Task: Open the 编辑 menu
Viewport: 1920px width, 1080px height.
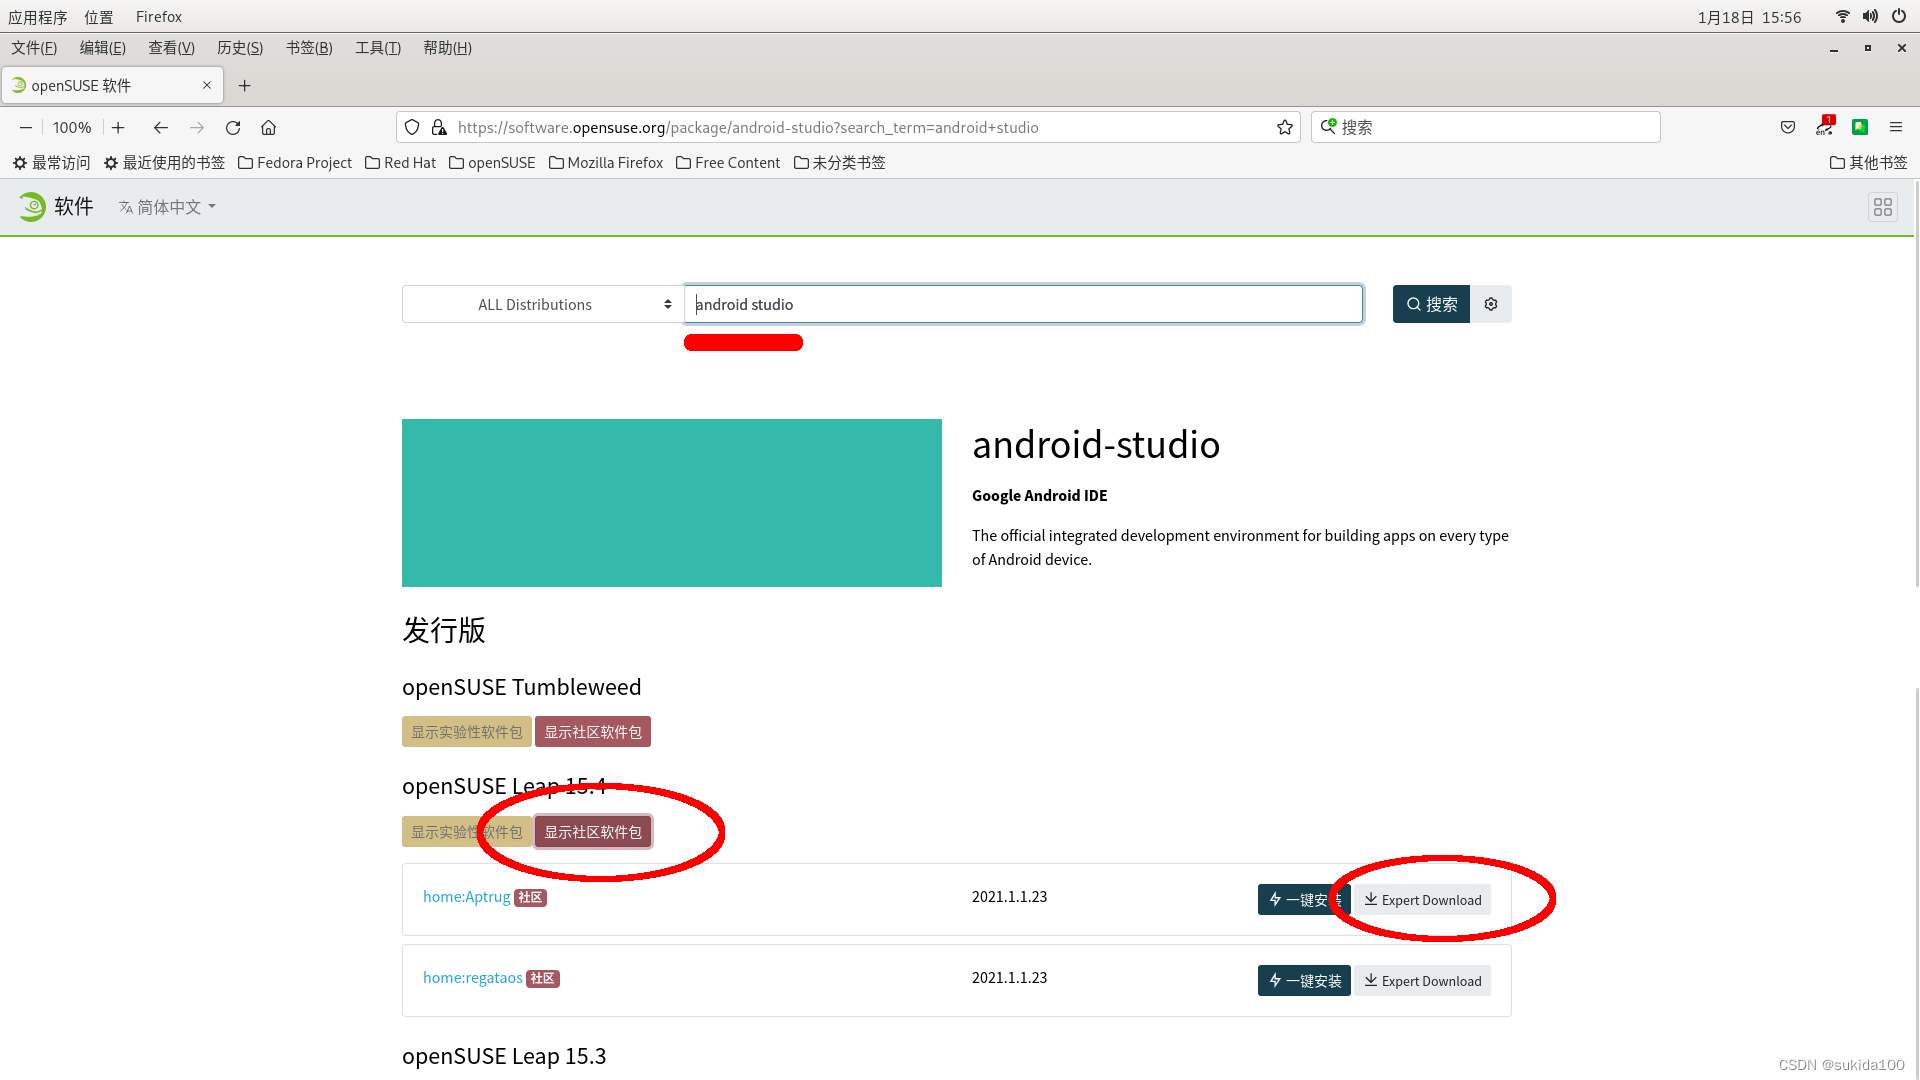Action: [x=102, y=48]
